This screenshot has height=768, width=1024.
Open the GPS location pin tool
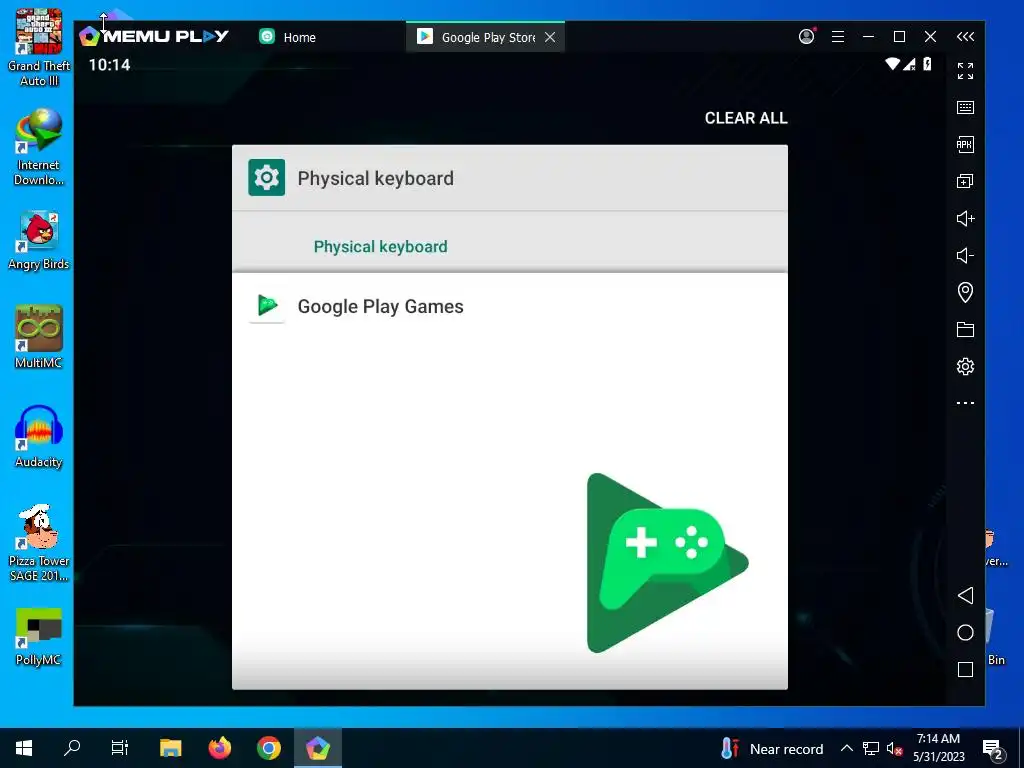(x=965, y=292)
